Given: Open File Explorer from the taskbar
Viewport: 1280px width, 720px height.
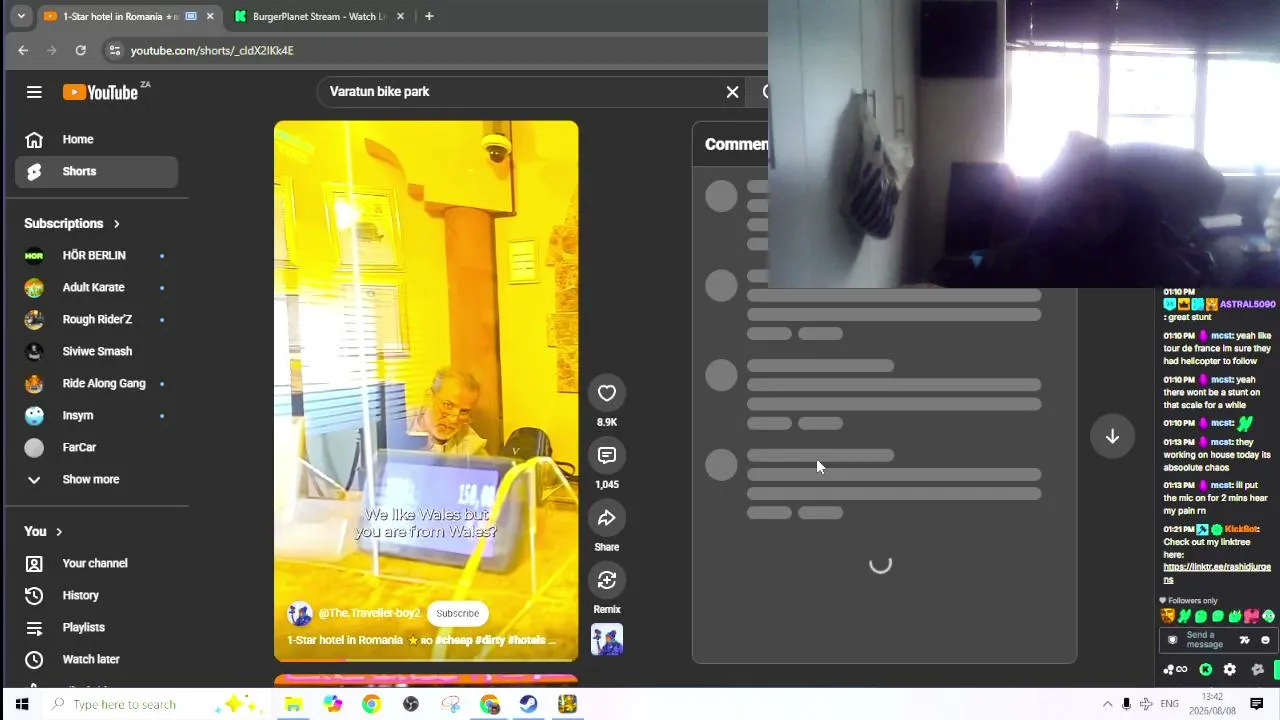Looking at the screenshot, I should (x=293, y=704).
